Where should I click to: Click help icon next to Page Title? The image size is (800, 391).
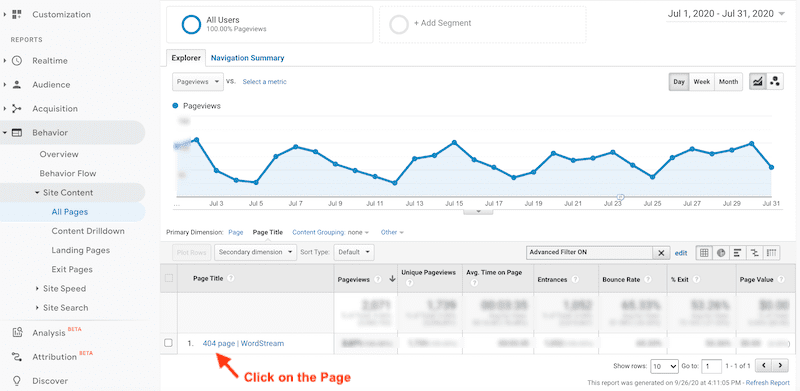pyautogui.click(x=231, y=278)
